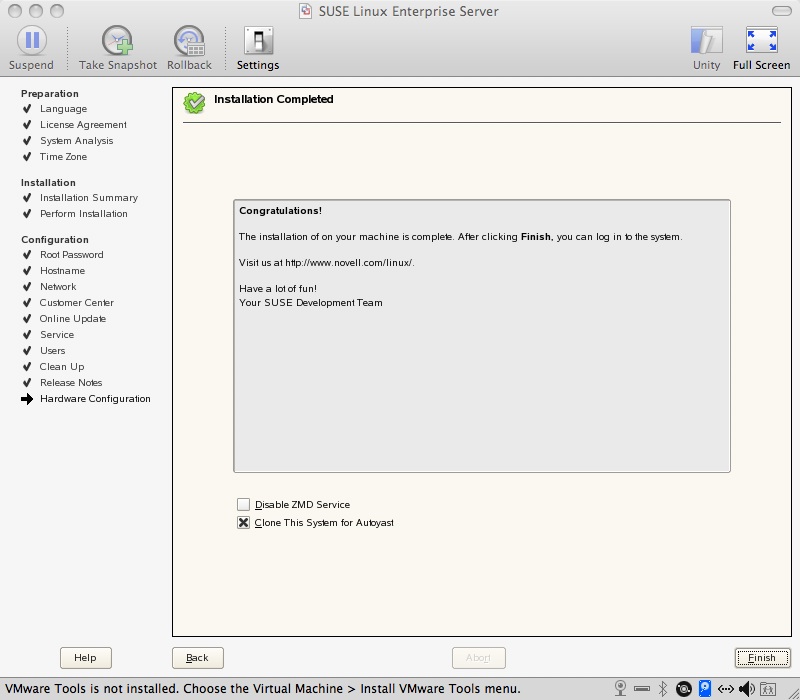This screenshot has height=700, width=800.
Task: Click the Installation Completed heading
Action: (273, 99)
